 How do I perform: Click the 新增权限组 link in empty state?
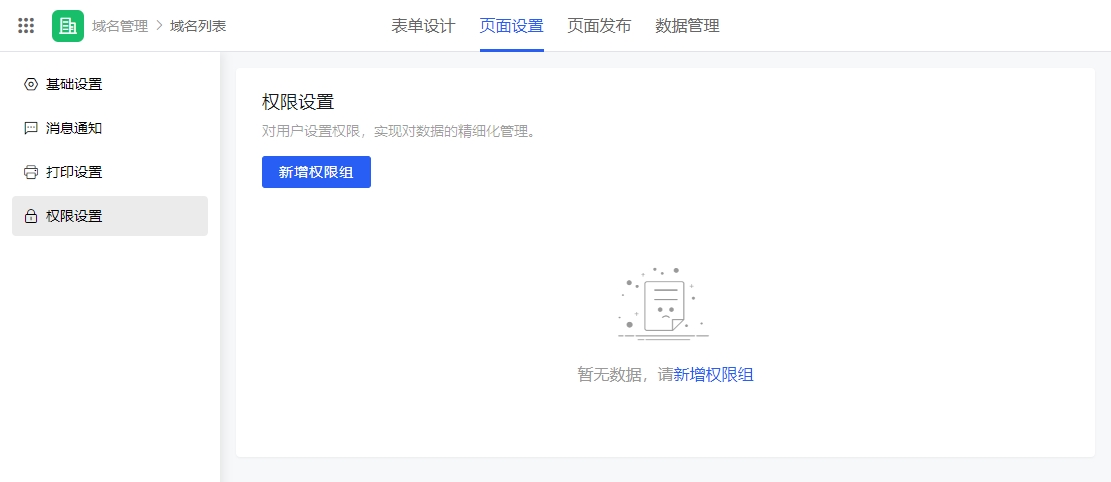tap(714, 375)
